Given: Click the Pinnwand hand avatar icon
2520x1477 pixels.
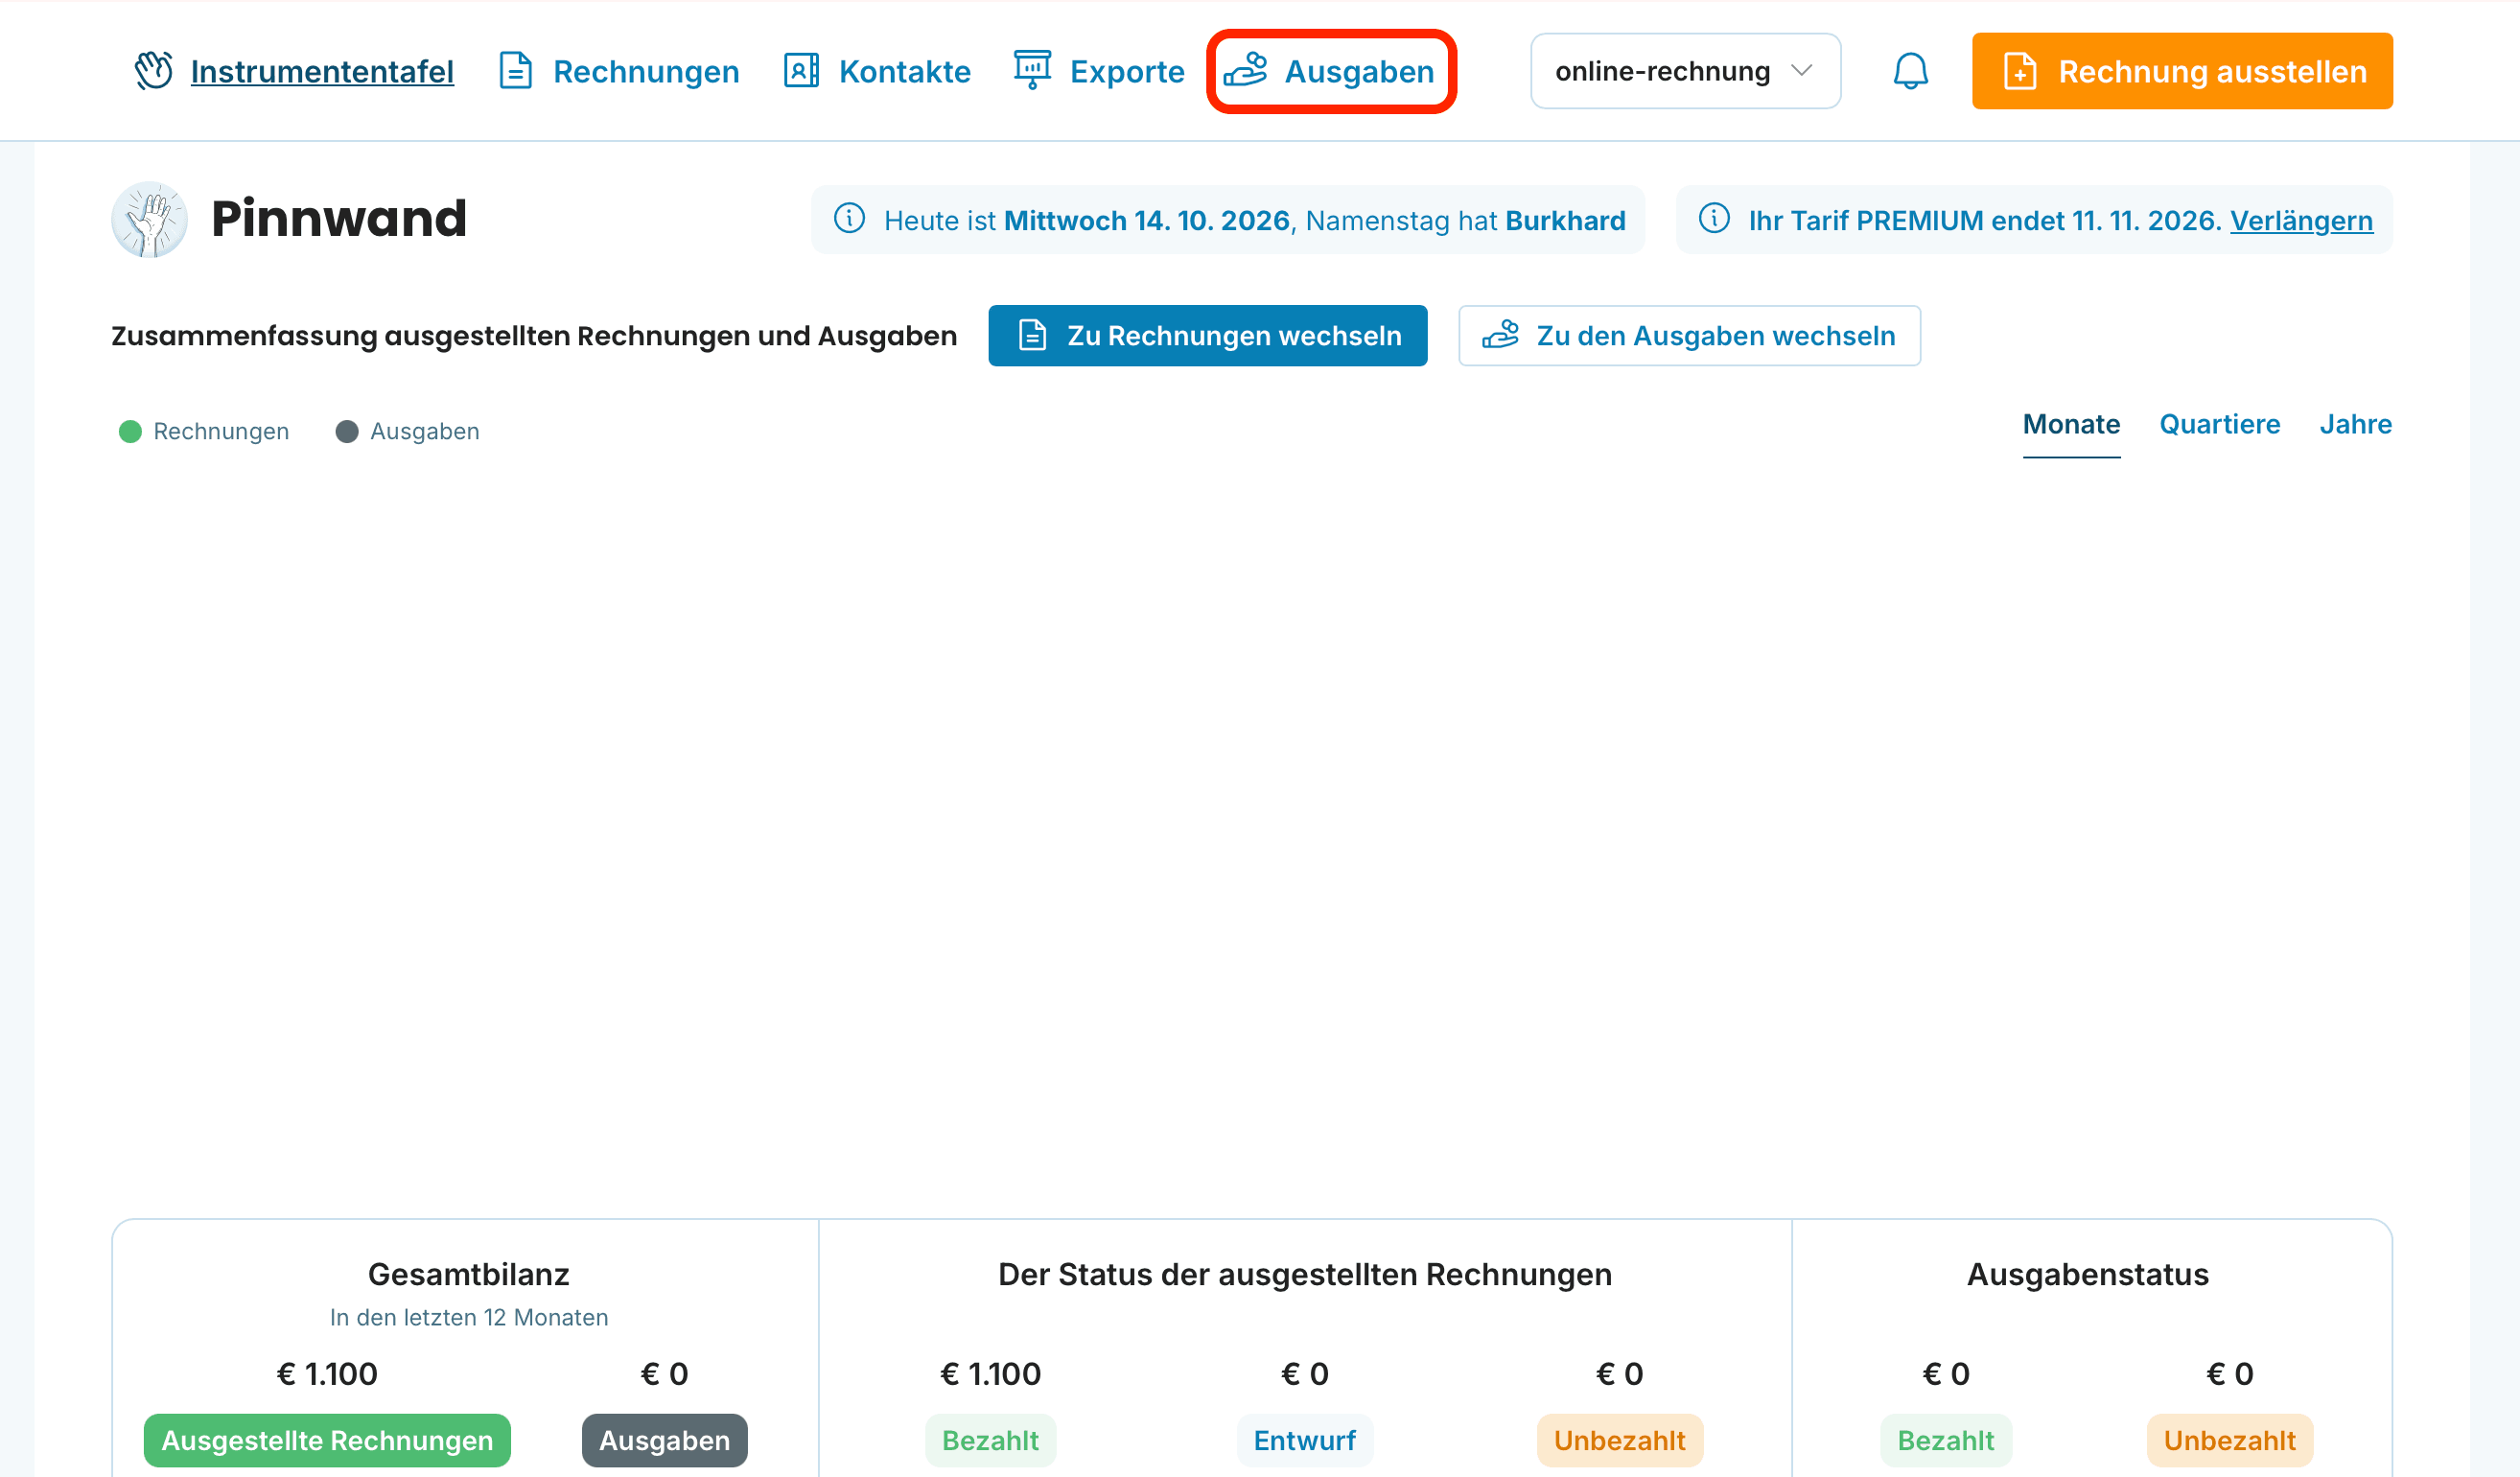Looking at the screenshot, I should (149, 219).
